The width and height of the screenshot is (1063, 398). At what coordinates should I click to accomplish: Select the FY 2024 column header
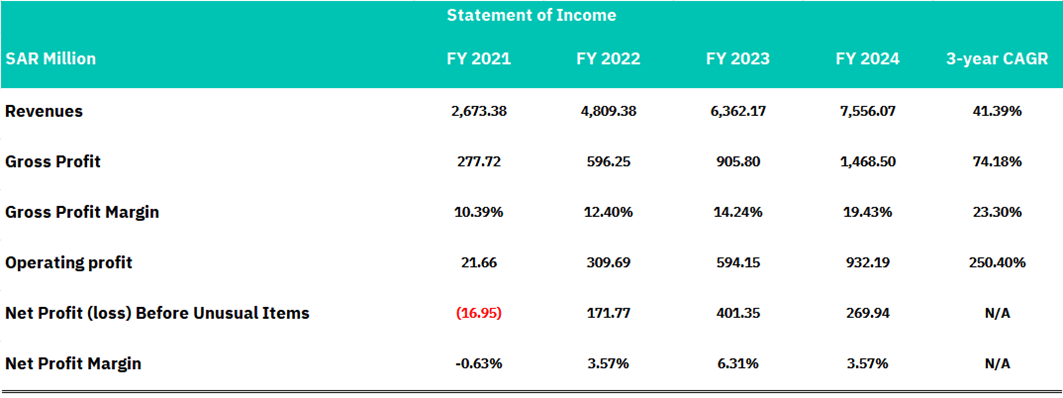click(x=868, y=59)
